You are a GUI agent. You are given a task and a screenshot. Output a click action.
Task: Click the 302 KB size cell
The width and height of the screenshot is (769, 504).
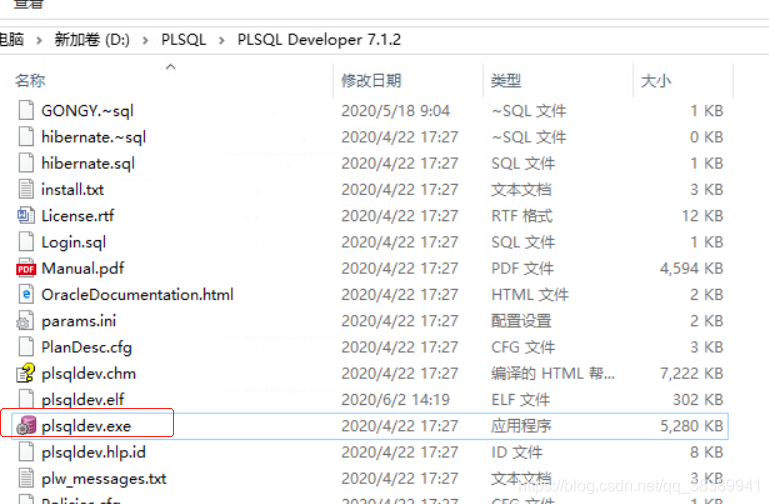coord(697,400)
